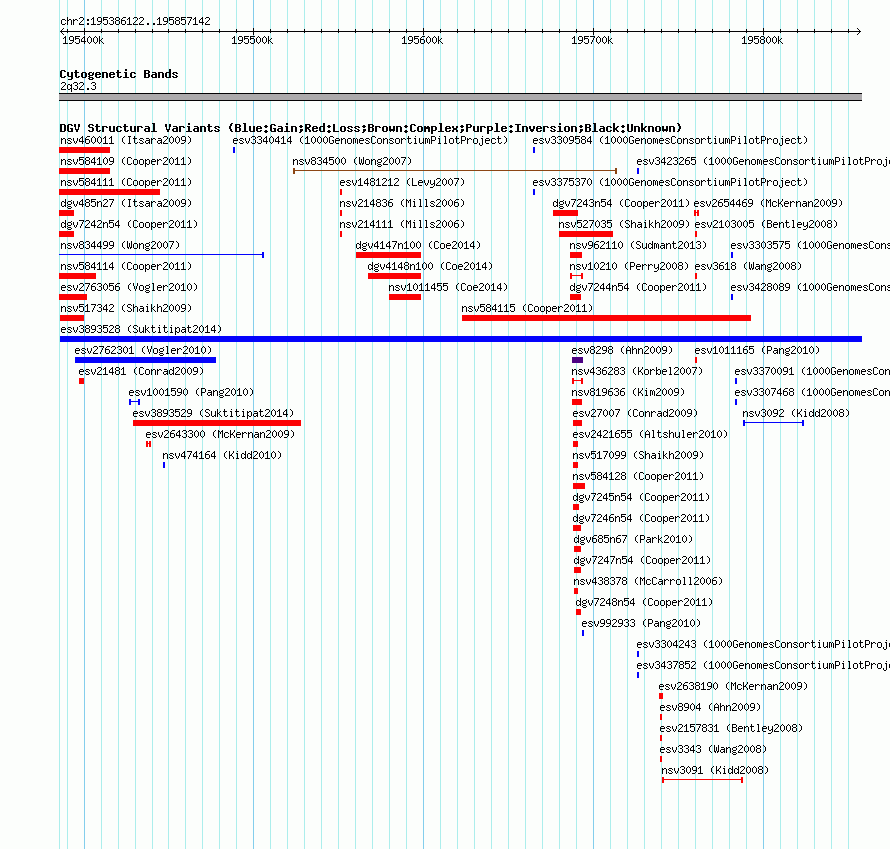Select the thin blue nsv834499 span line
The image size is (890, 849).
162,255
